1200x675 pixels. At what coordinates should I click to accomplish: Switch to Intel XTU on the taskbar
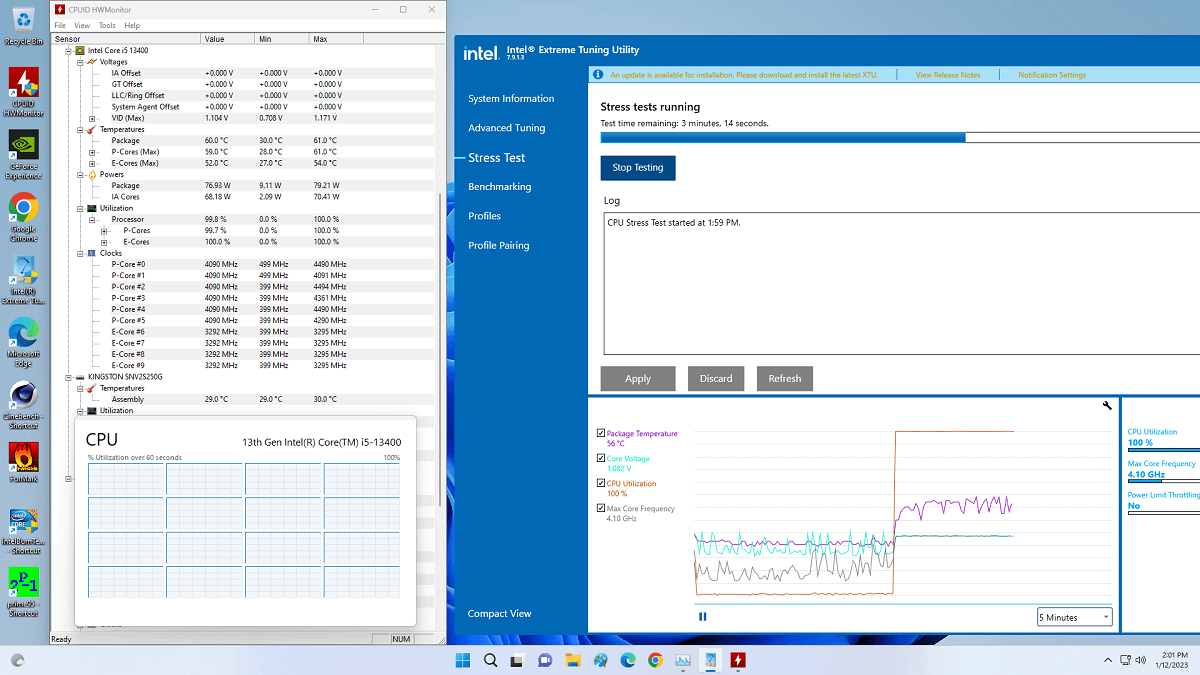710,660
